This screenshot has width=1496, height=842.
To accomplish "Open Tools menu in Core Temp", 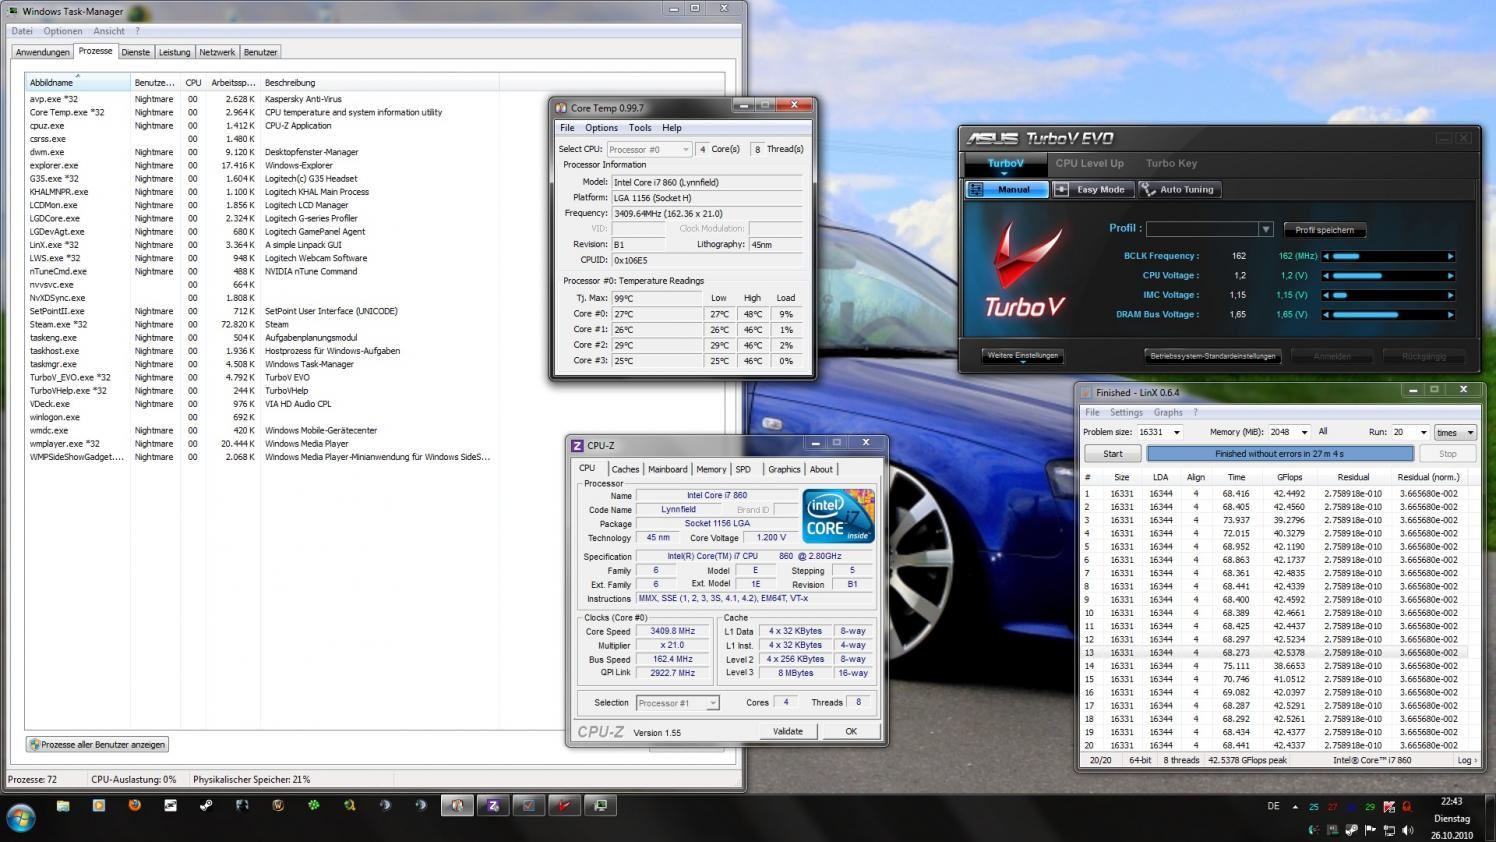I will 640,128.
